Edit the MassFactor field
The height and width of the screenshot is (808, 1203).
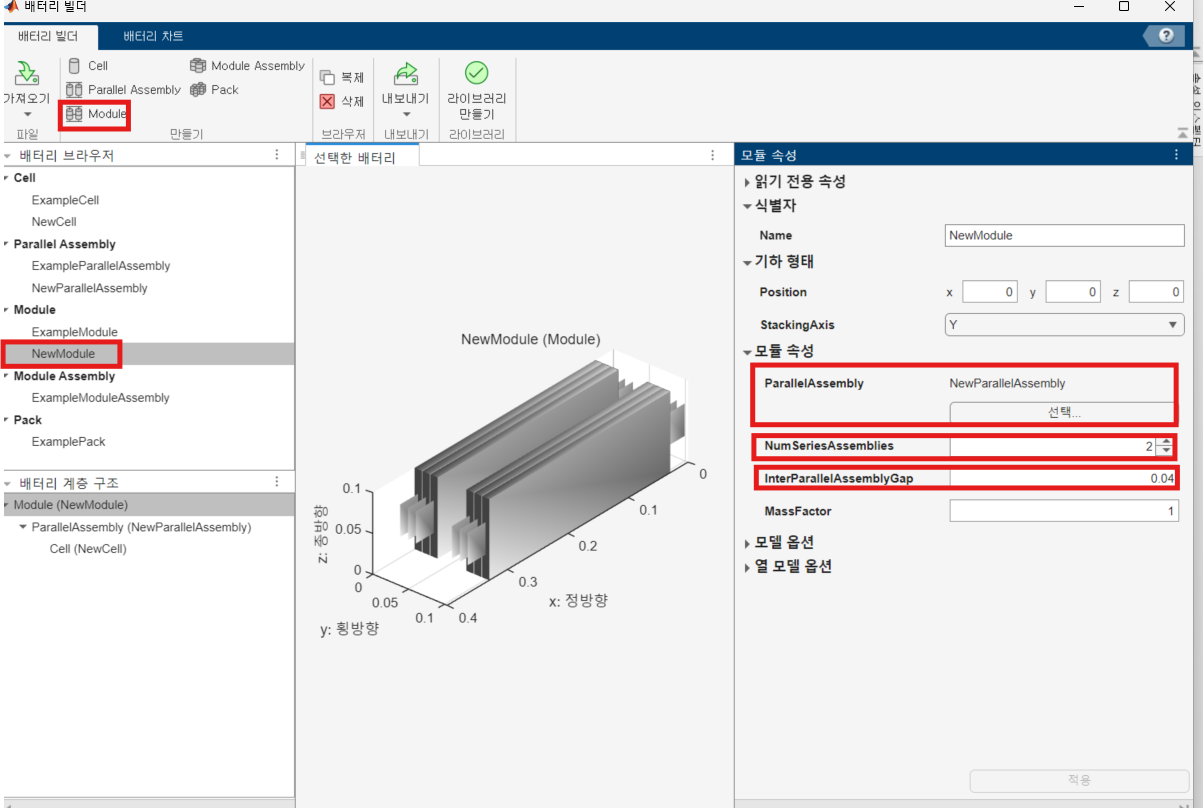[1064, 511]
